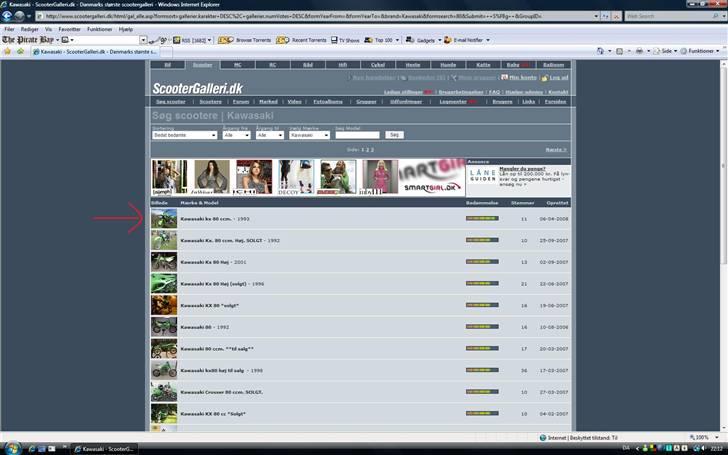Open the Kawasaki kx 80 ccm. 1993 listing

pyautogui.click(x=207, y=218)
